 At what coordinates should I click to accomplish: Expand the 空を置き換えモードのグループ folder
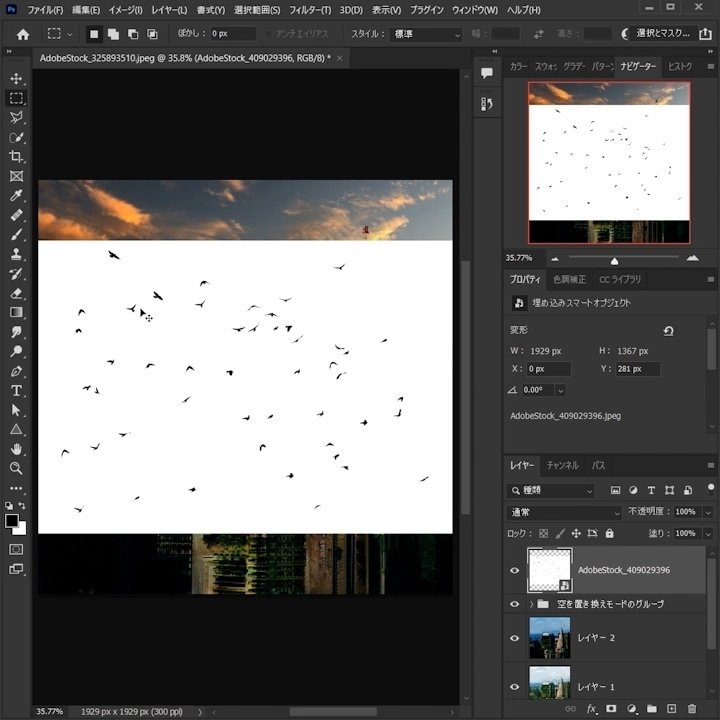tap(531, 604)
